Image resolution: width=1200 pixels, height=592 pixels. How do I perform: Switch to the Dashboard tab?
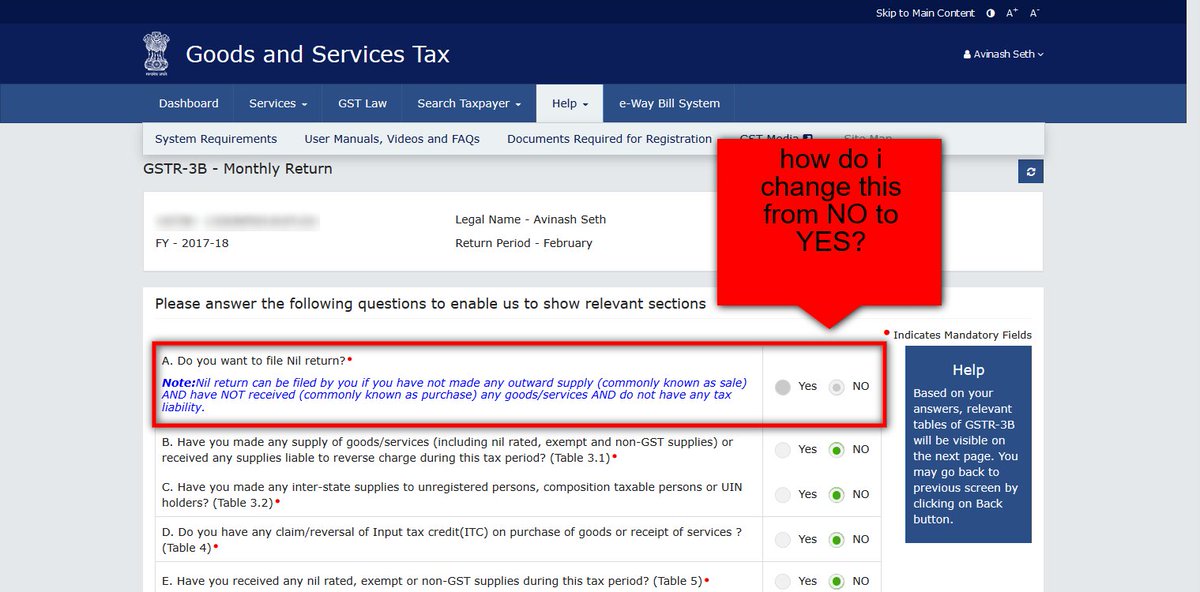[x=189, y=103]
